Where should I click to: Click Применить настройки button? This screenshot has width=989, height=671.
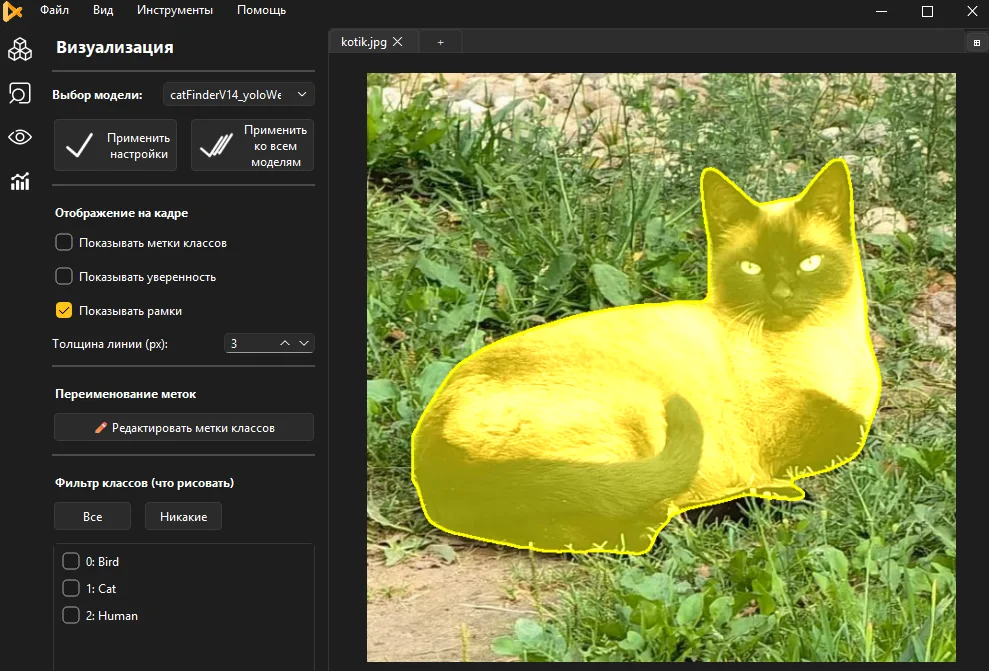(x=115, y=145)
